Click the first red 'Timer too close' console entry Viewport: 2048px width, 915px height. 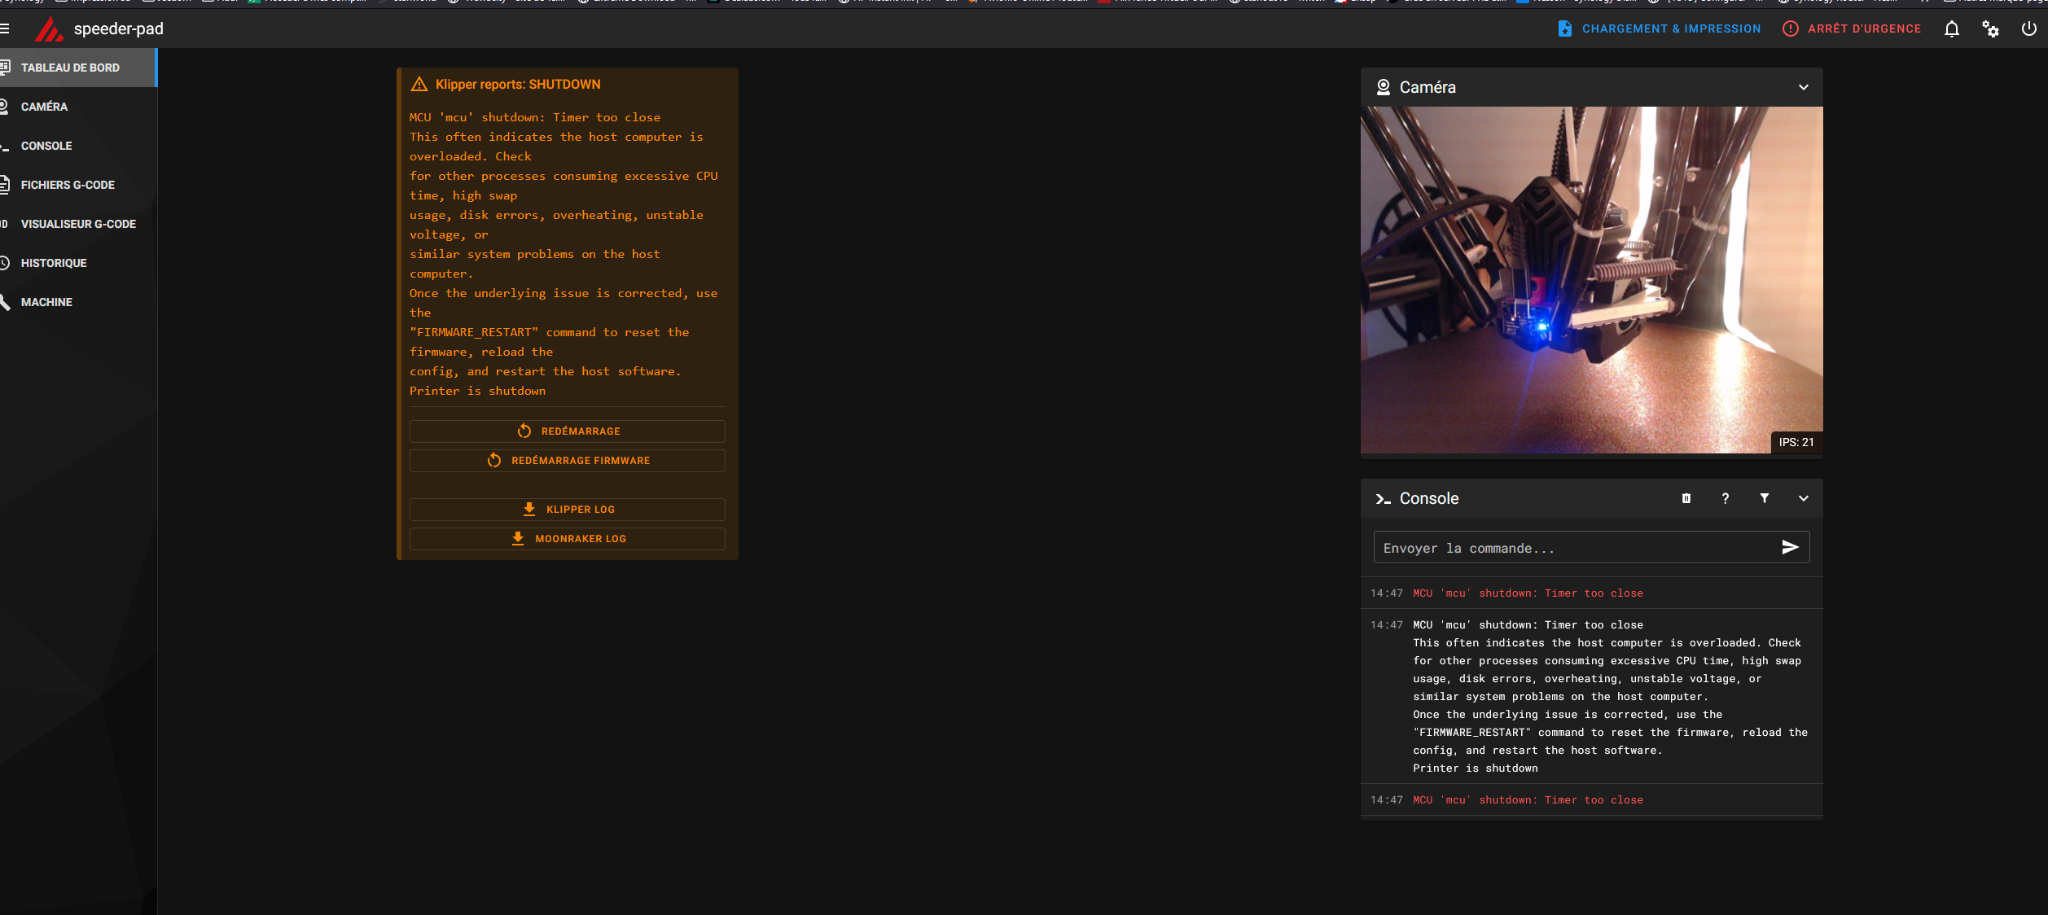coord(1528,593)
